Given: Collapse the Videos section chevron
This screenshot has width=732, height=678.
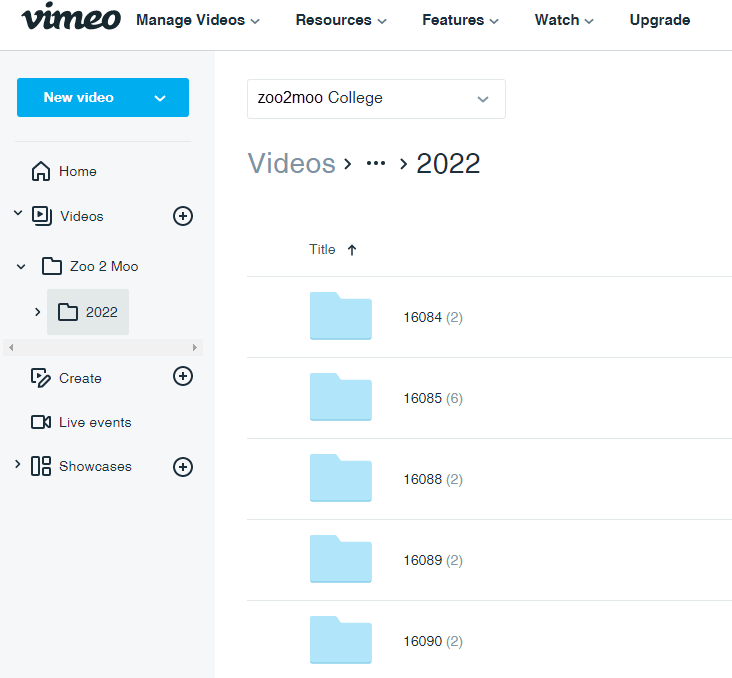Looking at the screenshot, I should (18, 213).
